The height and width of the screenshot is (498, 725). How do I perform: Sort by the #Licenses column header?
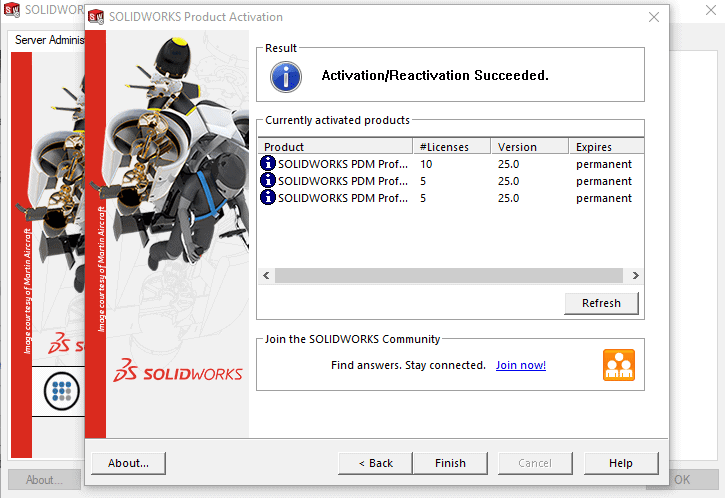coord(451,147)
